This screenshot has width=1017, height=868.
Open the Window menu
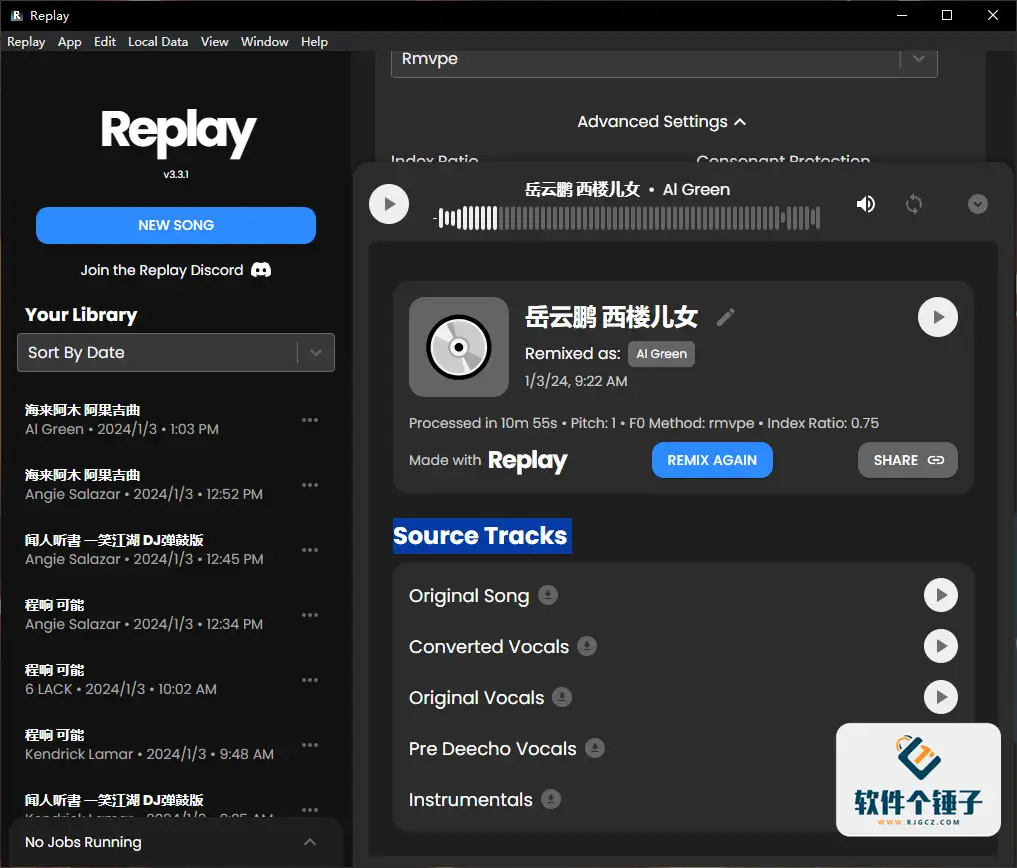265,42
